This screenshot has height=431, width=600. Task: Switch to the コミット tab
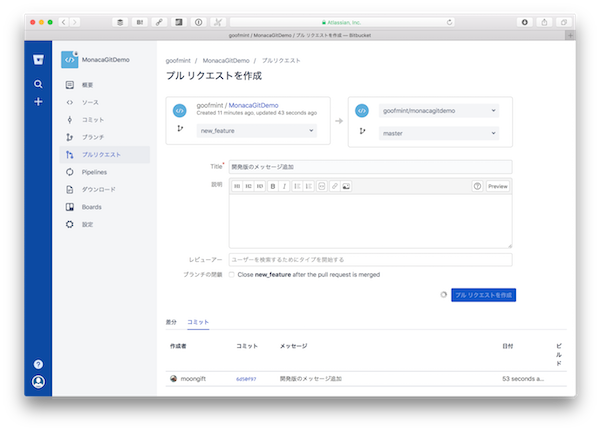point(198,322)
